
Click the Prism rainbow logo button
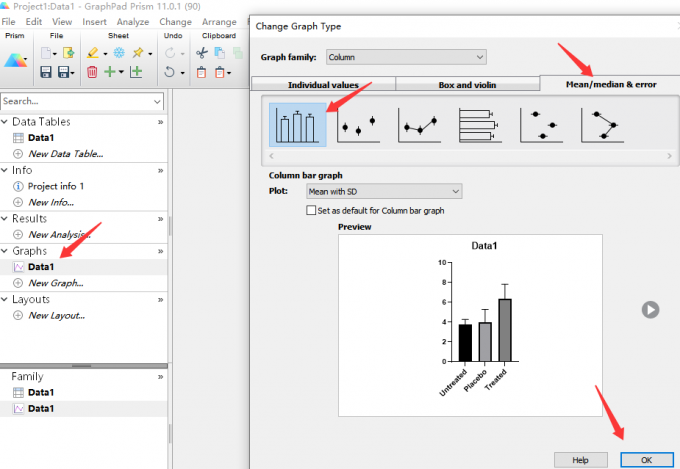coord(15,60)
